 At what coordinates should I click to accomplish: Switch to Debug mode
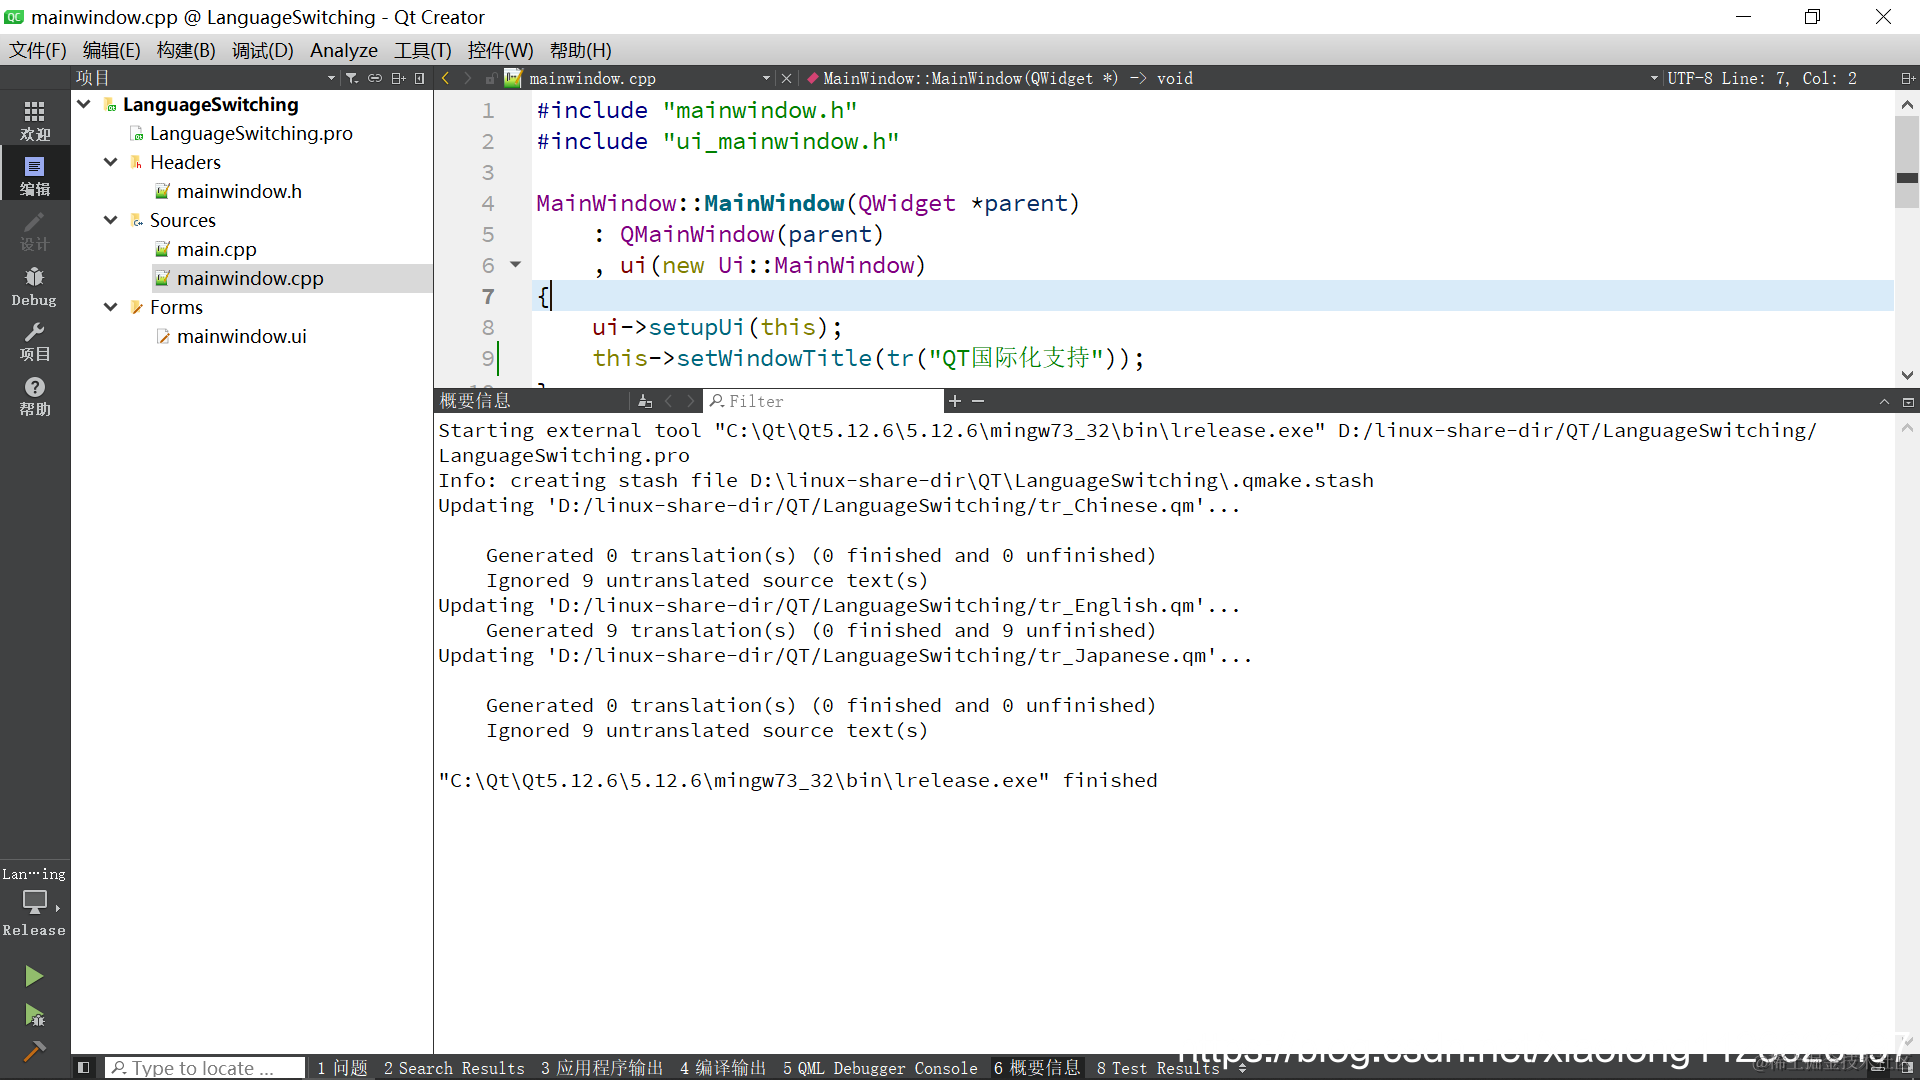(35, 286)
